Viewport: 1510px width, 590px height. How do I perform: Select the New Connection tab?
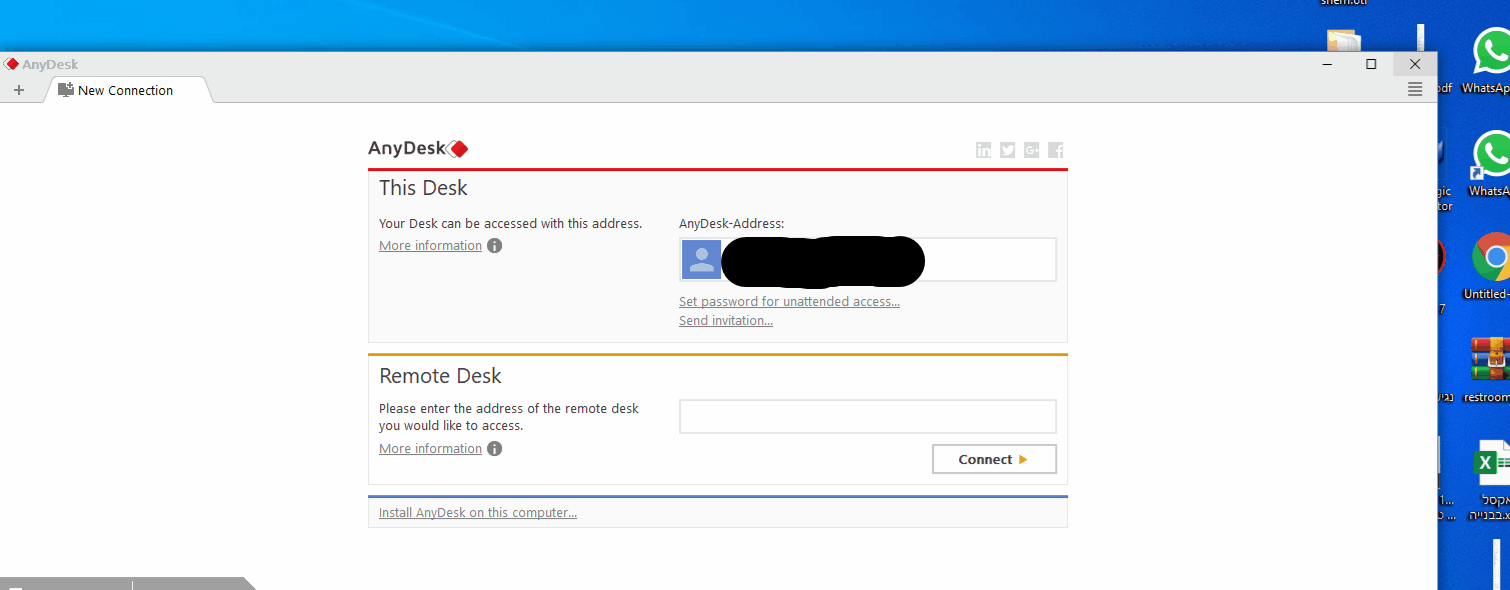click(x=126, y=90)
